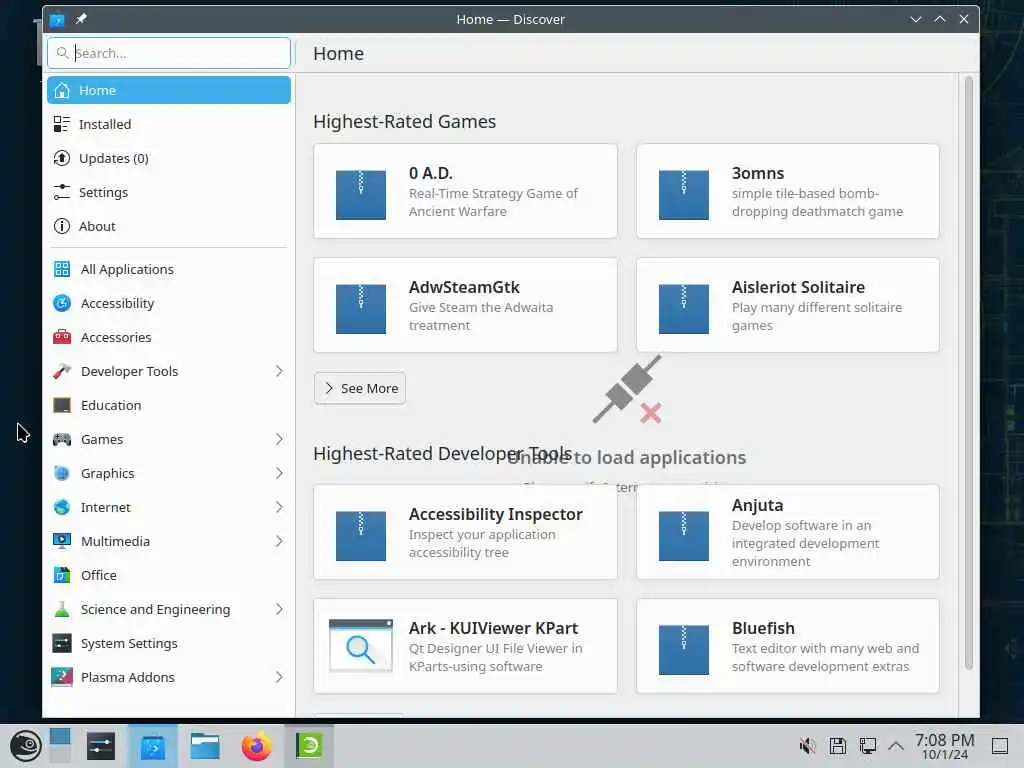Image resolution: width=1024 pixels, height=768 pixels.
Task: Open the AdwSteamGtk application card
Action: tap(465, 305)
